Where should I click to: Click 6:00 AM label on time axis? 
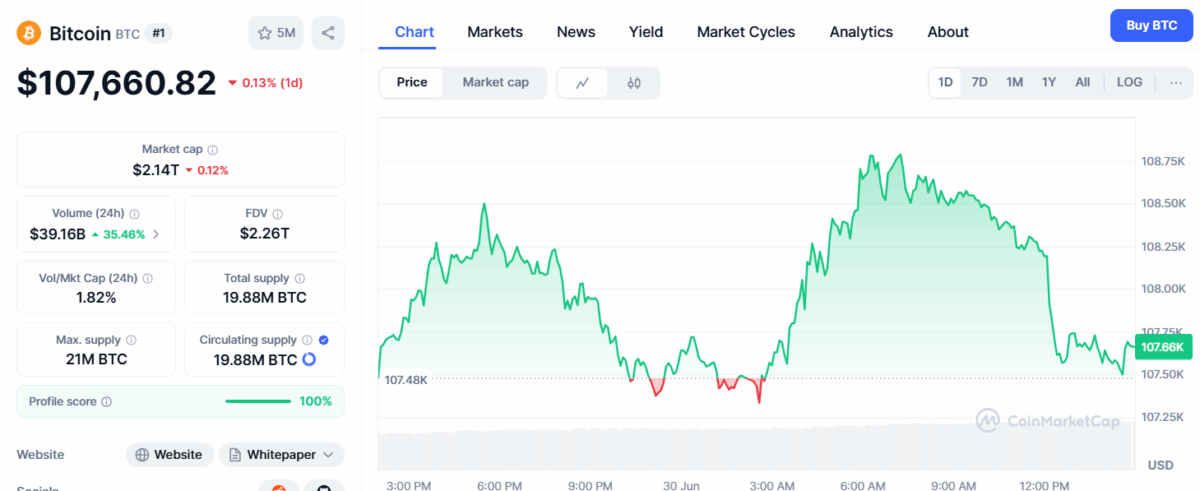pyautogui.click(x=863, y=486)
